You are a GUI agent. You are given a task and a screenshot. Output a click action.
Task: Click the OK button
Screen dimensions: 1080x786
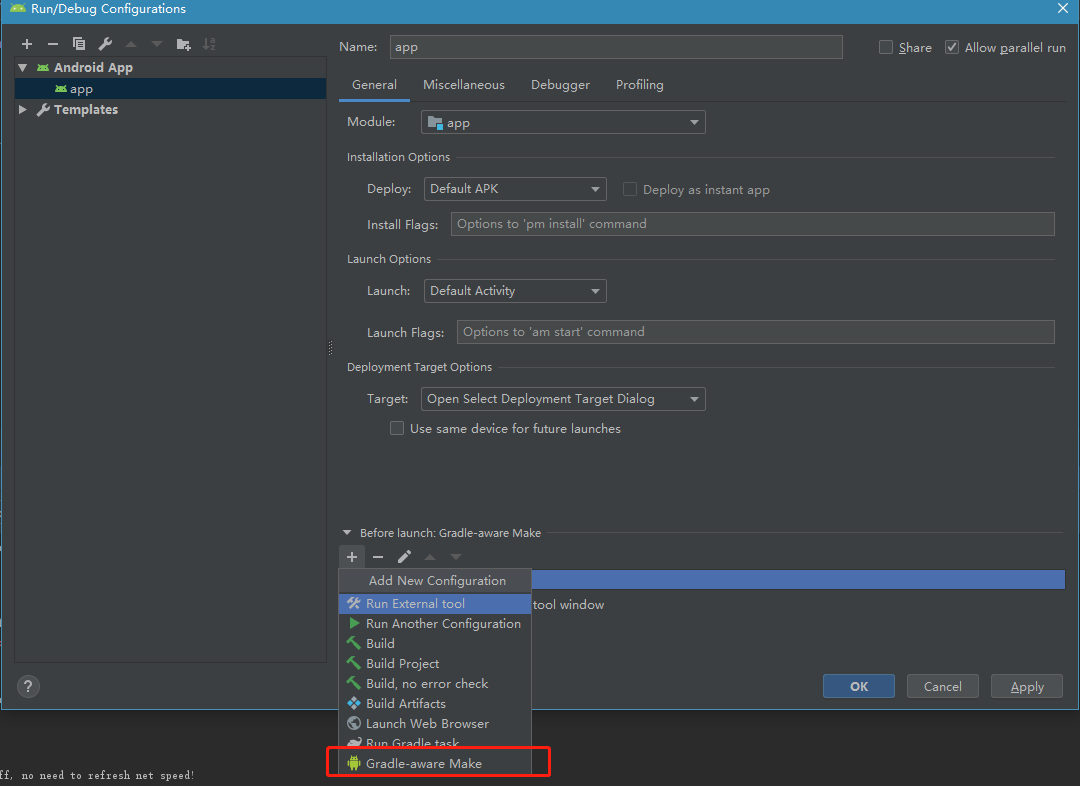858,686
